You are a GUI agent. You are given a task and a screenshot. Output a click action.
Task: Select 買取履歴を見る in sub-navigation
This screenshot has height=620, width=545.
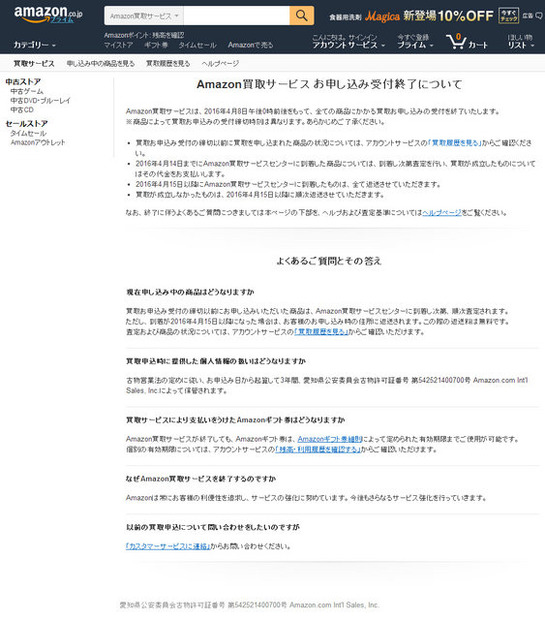pos(168,63)
